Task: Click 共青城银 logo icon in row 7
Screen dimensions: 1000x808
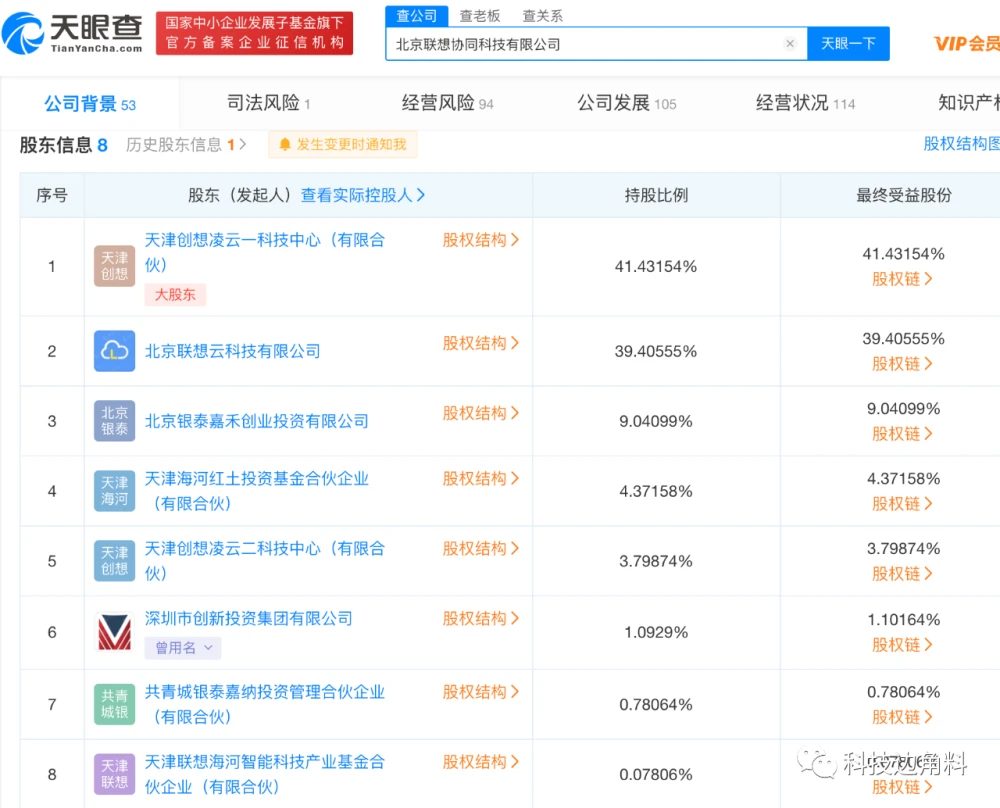Action: [114, 704]
